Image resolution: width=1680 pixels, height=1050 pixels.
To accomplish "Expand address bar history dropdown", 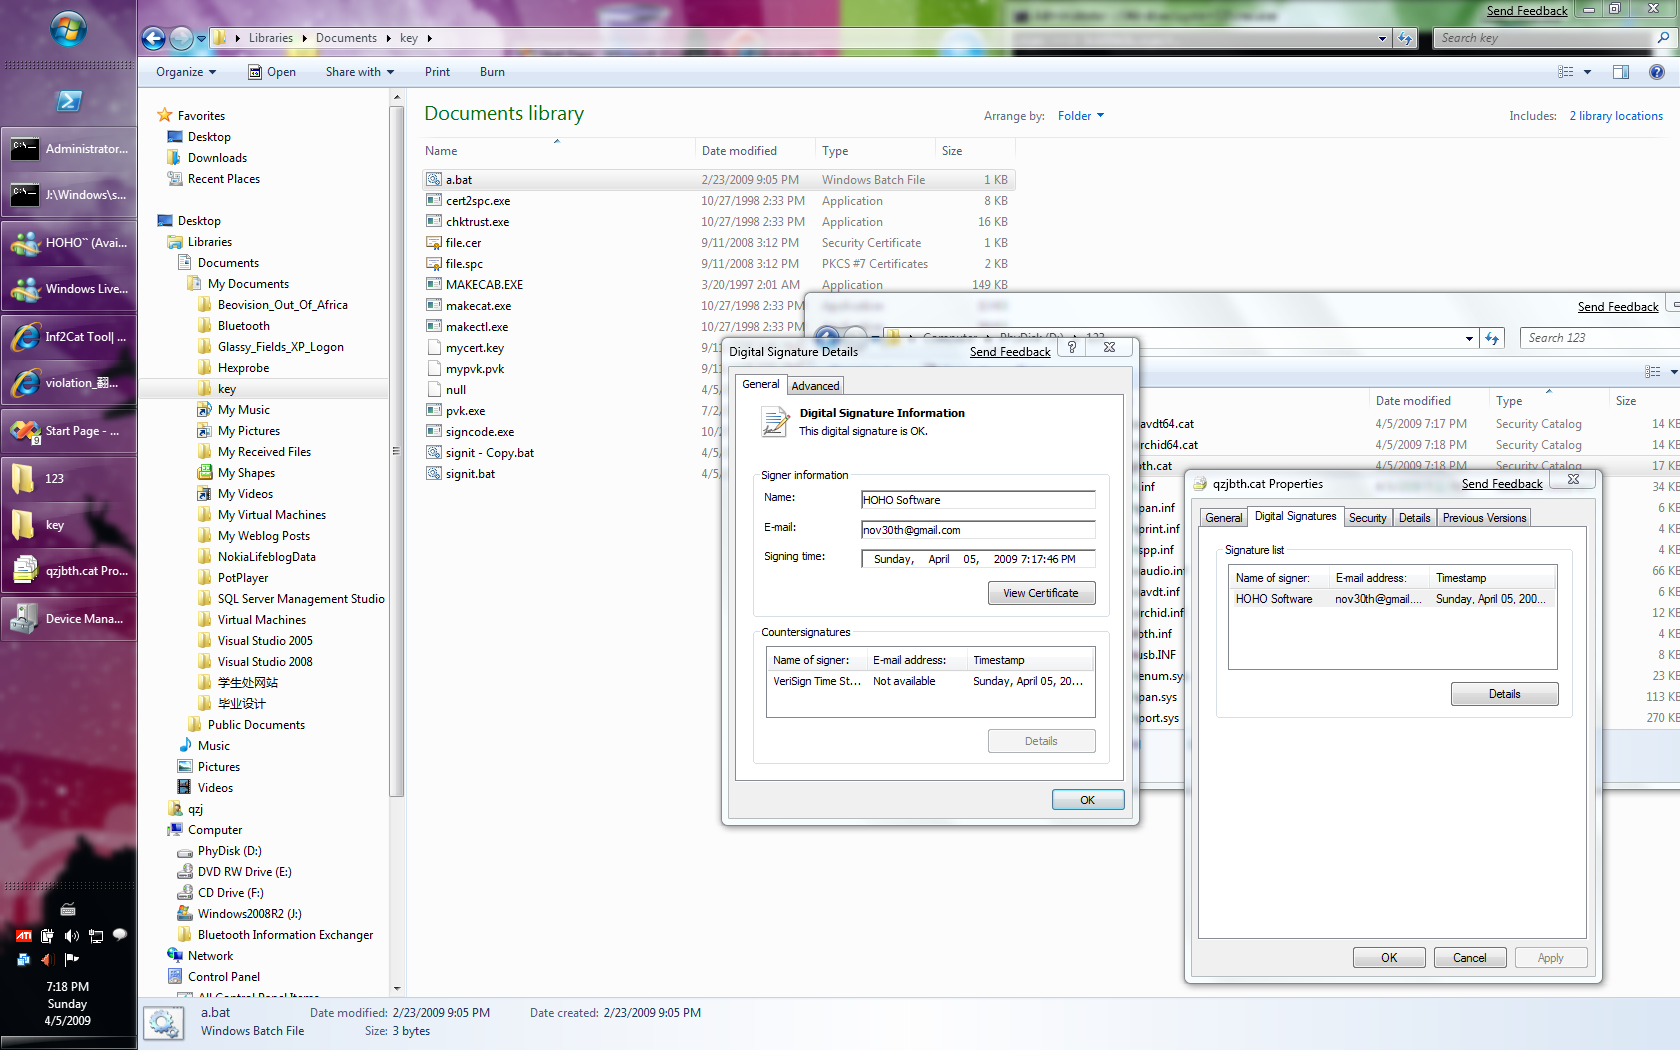I will click(1382, 38).
